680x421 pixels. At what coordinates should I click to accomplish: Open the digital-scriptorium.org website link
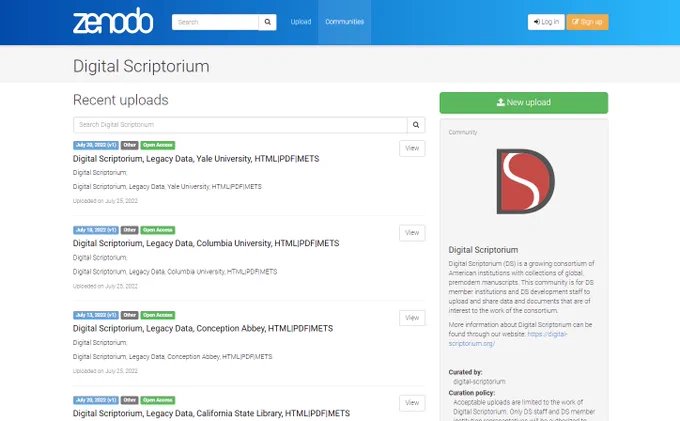(x=507, y=339)
